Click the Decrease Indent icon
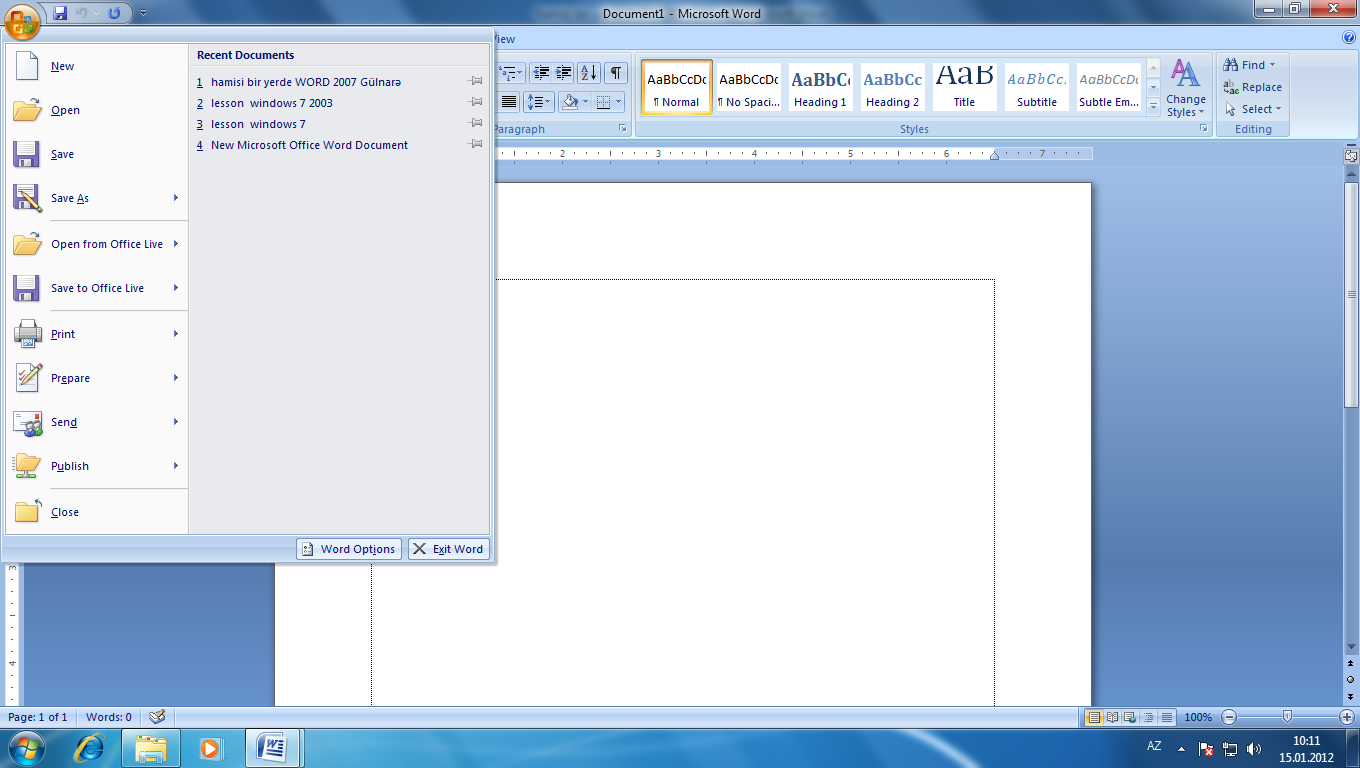 tap(541, 73)
